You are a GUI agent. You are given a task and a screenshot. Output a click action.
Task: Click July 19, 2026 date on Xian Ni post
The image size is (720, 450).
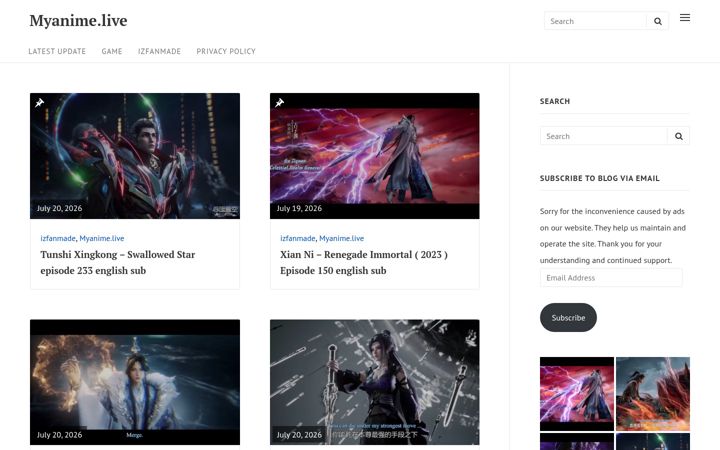[x=299, y=208]
